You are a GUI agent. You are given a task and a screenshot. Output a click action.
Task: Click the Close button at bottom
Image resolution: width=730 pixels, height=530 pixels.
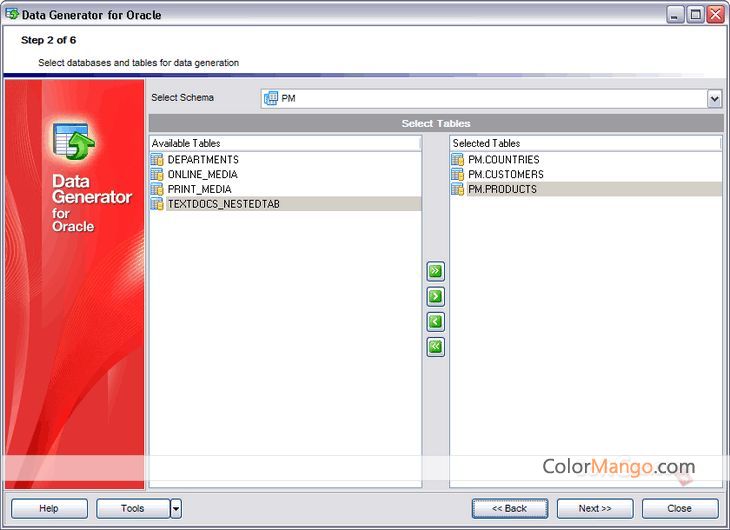pos(680,509)
